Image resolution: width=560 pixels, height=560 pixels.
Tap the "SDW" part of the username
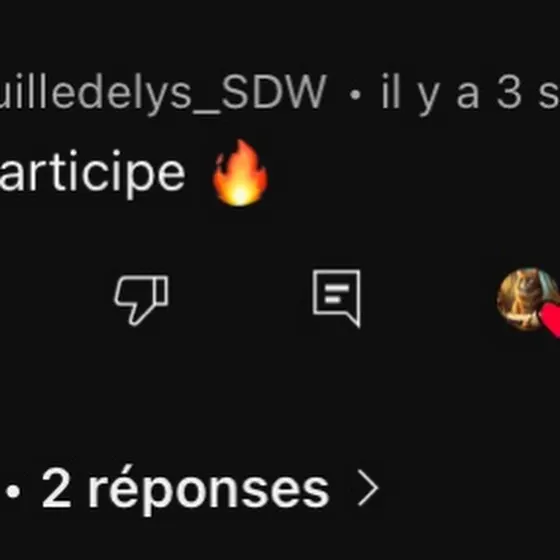274,91
